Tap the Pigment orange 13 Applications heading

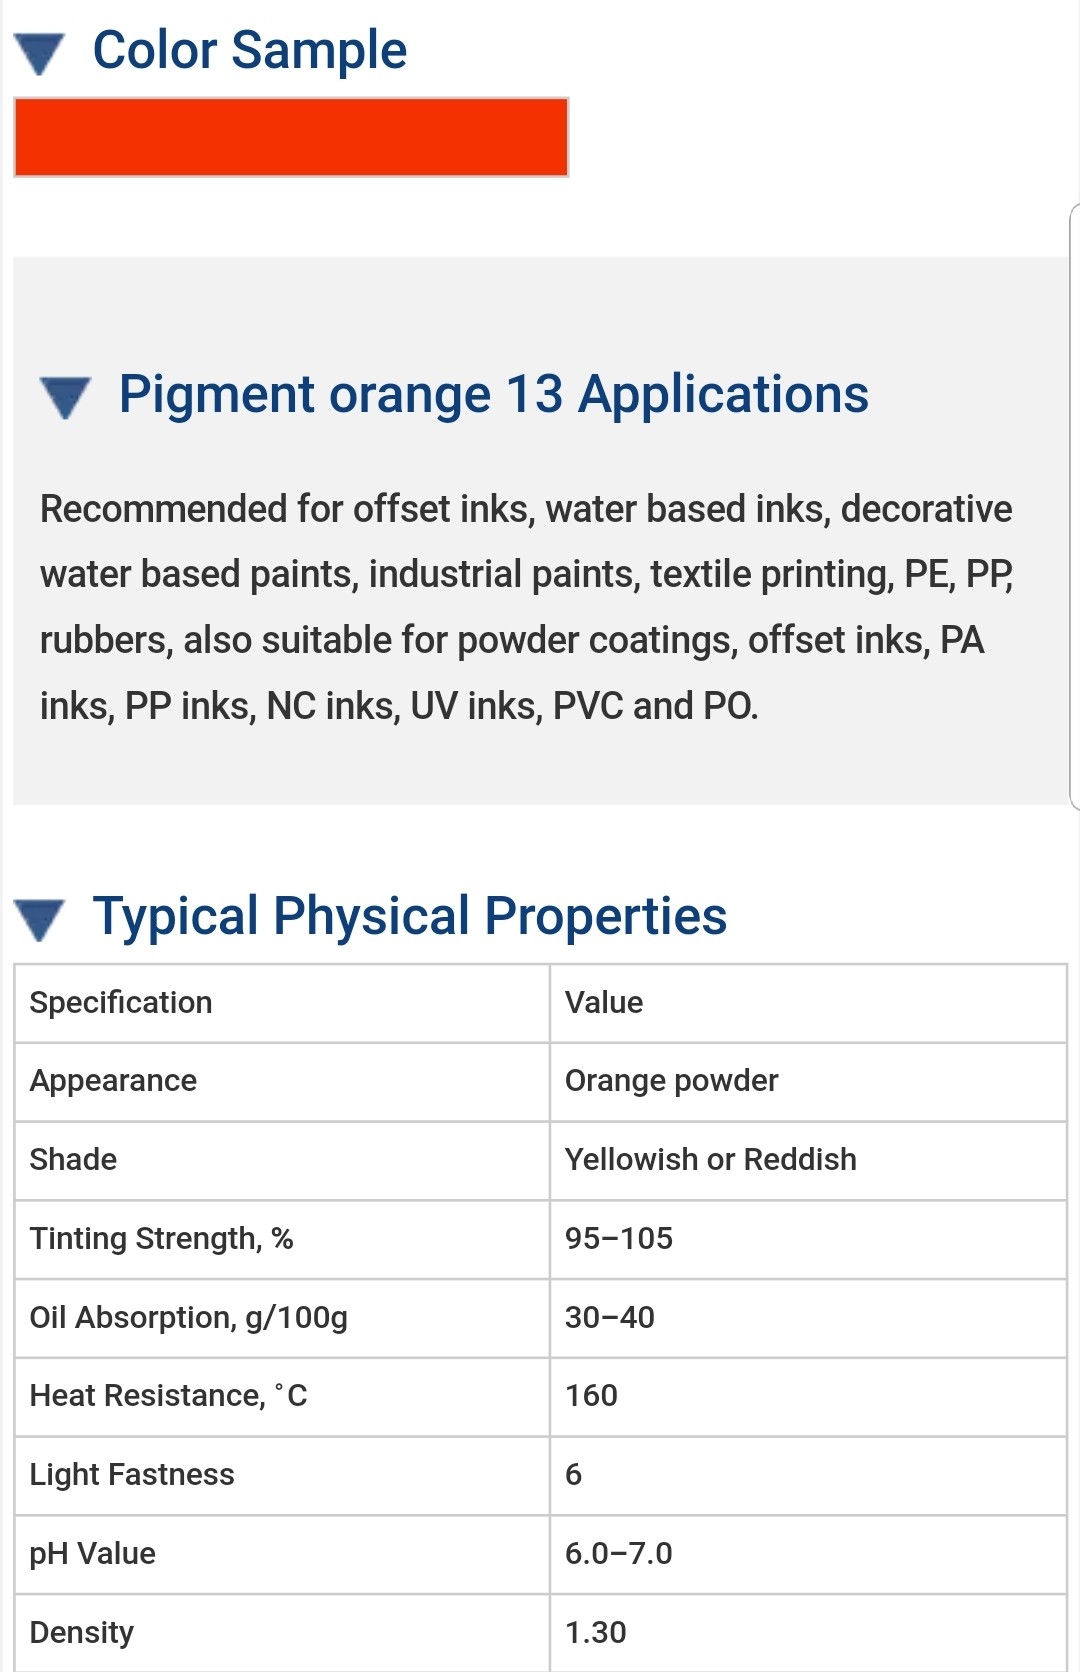click(x=493, y=394)
